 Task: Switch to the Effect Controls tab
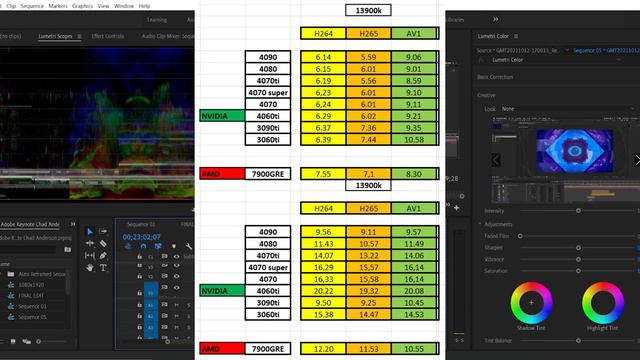pyautogui.click(x=107, y=36)
